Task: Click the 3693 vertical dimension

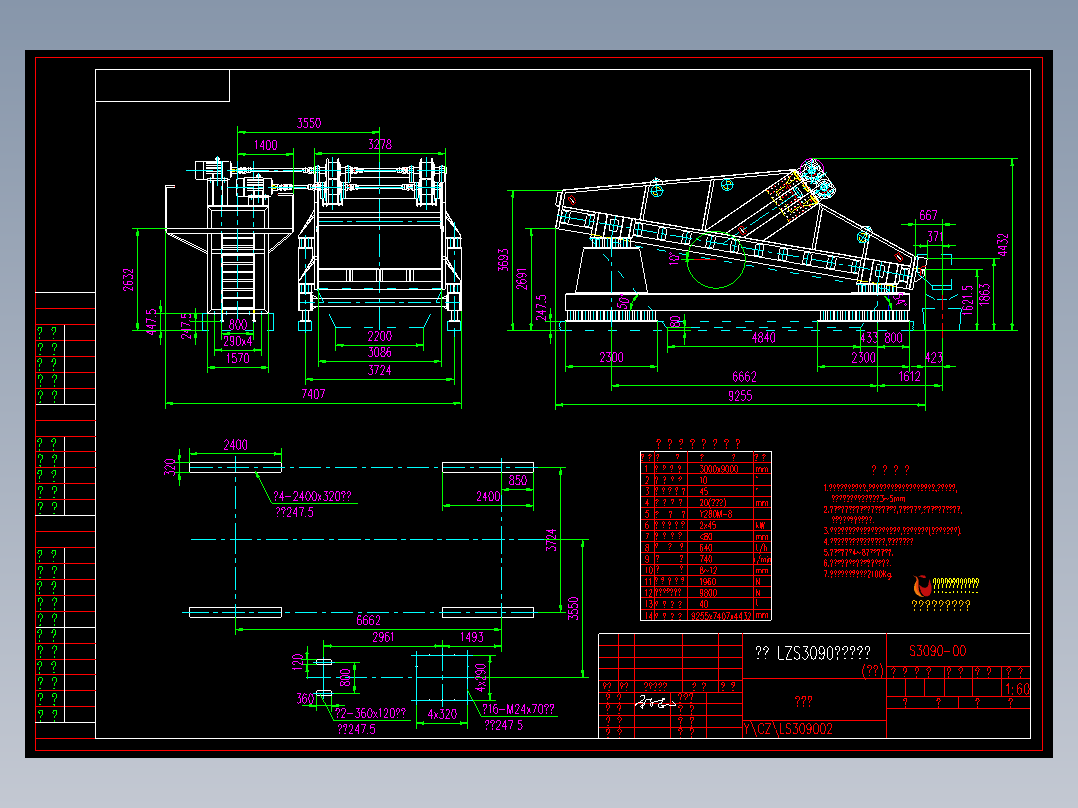Action: pos(503,260)
